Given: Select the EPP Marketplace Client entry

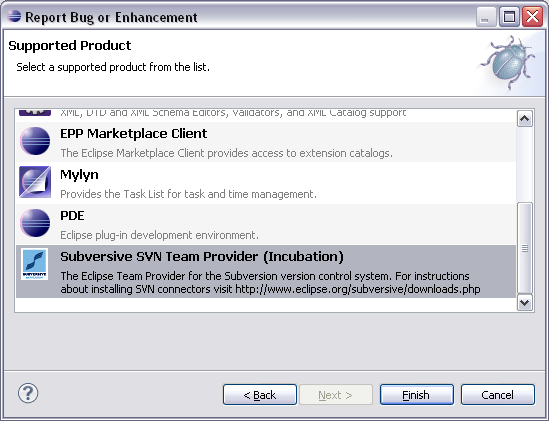Looking at the screenshot, I should click(x=266, y=142).
